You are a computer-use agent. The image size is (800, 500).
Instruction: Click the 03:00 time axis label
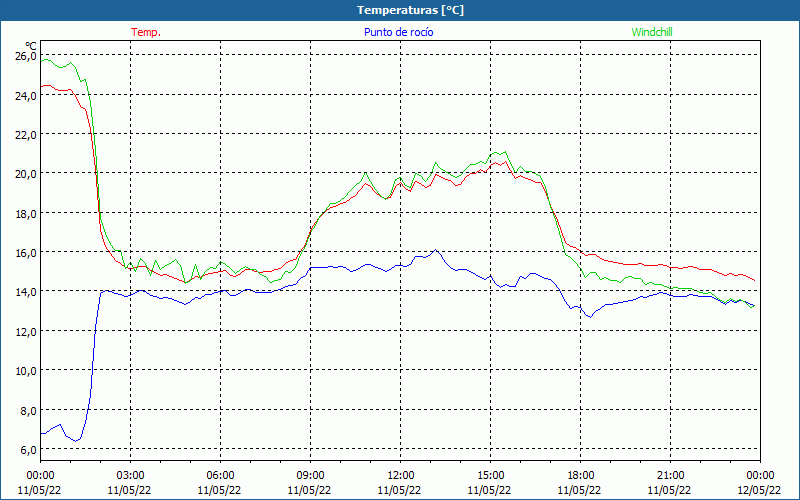(130, 476)
